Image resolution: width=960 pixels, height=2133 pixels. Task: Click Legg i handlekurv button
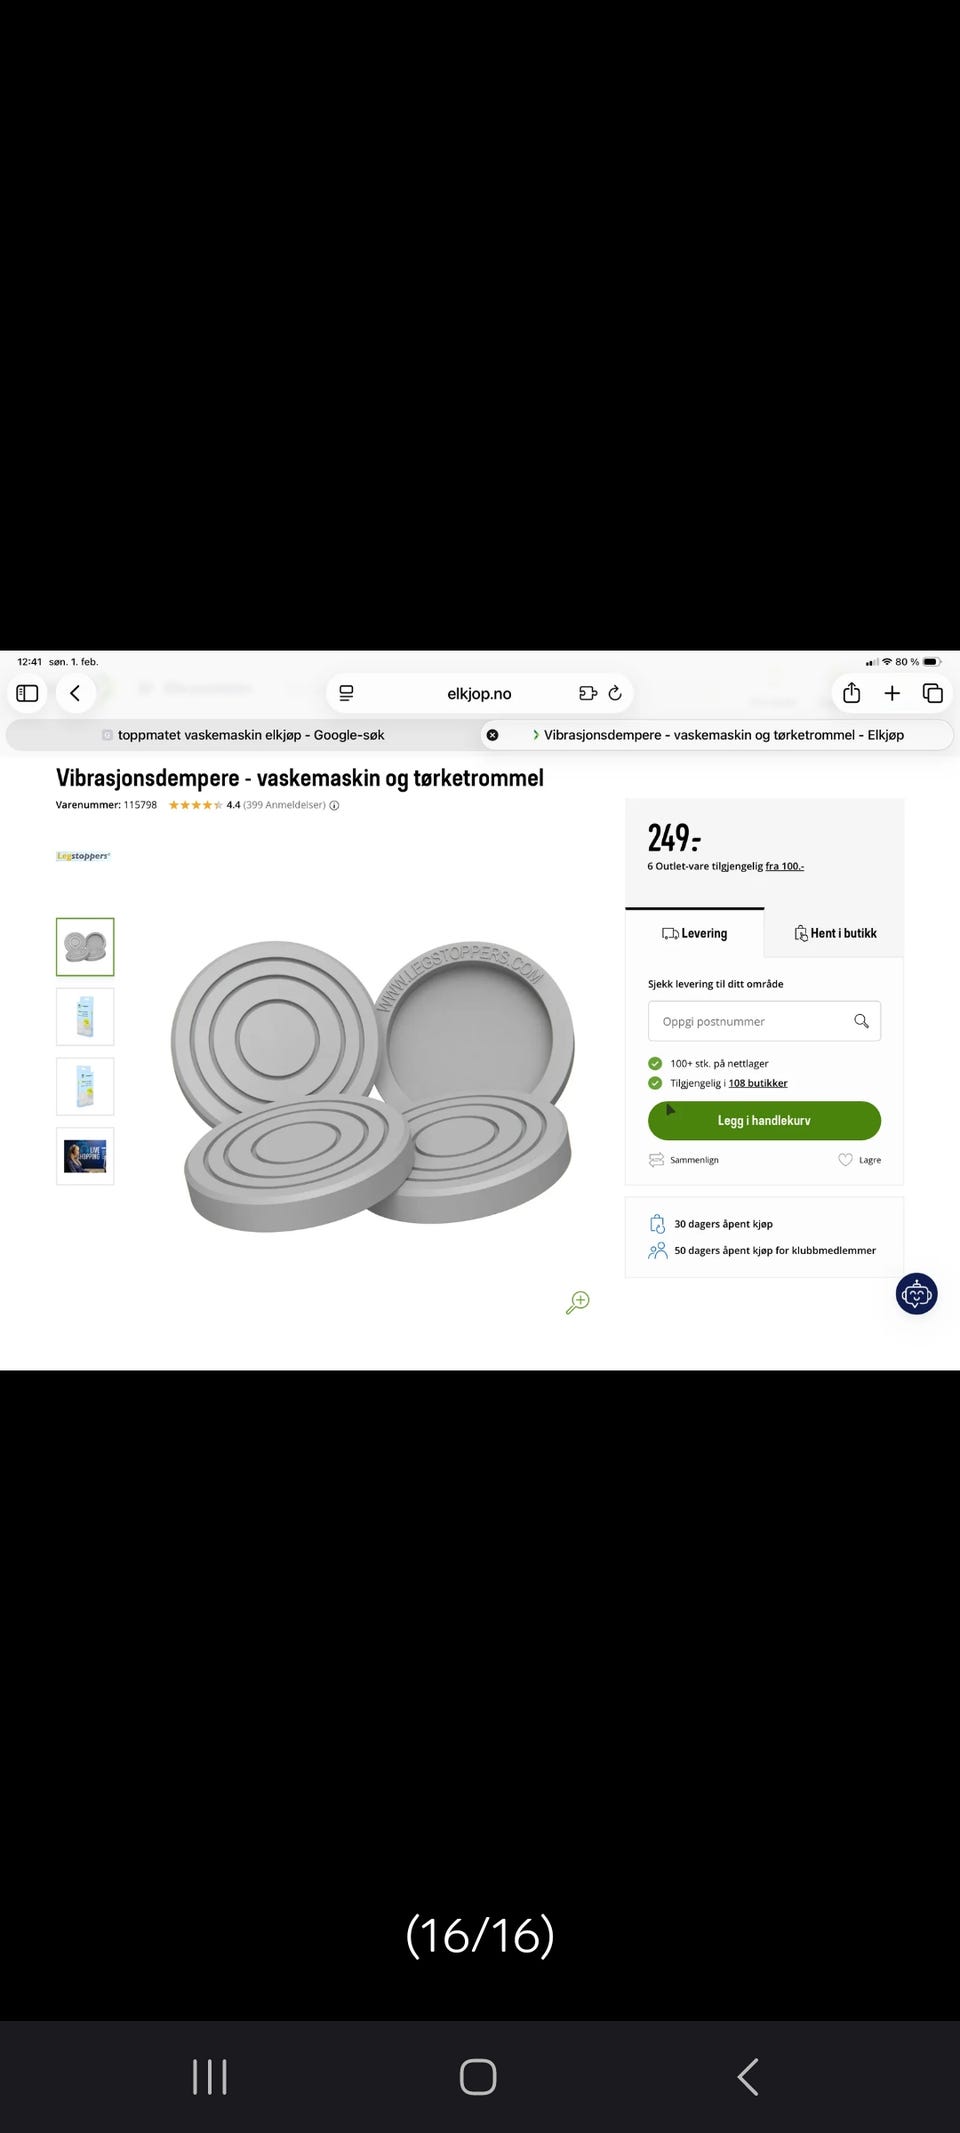(x=764, y=1121)
